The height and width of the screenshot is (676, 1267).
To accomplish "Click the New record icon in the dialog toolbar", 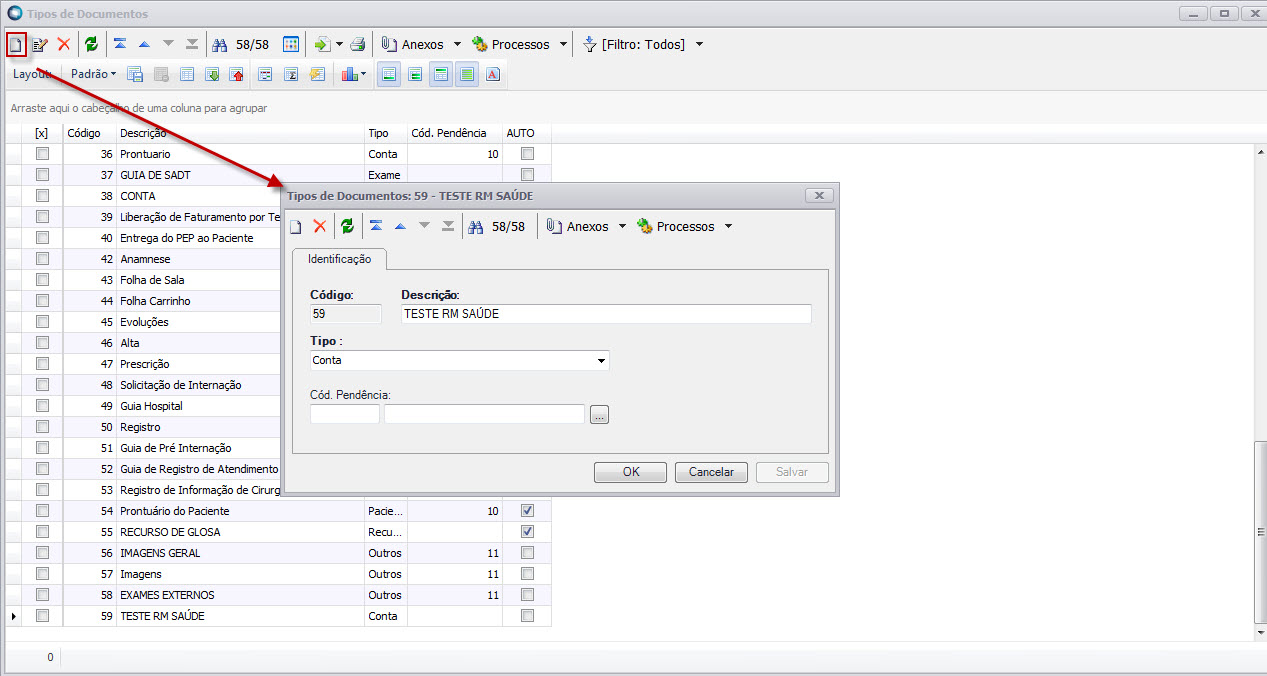I will pyautogui.click(x=296, y=227).
